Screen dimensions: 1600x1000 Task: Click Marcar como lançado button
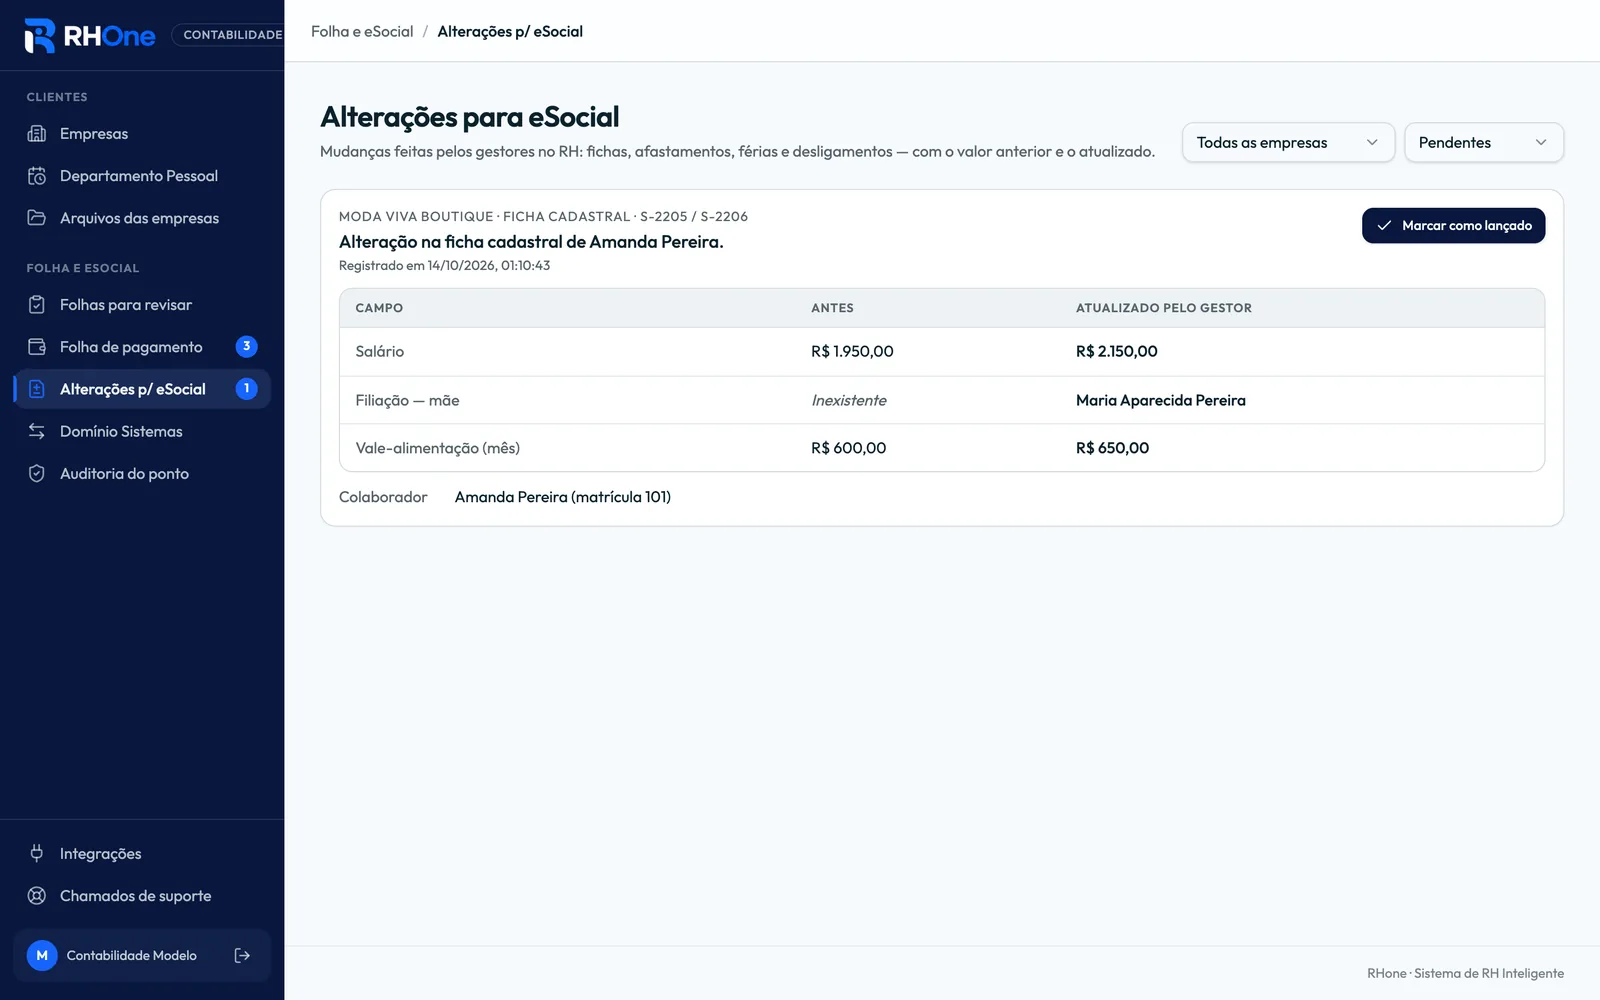click(x=1453, y=226)
